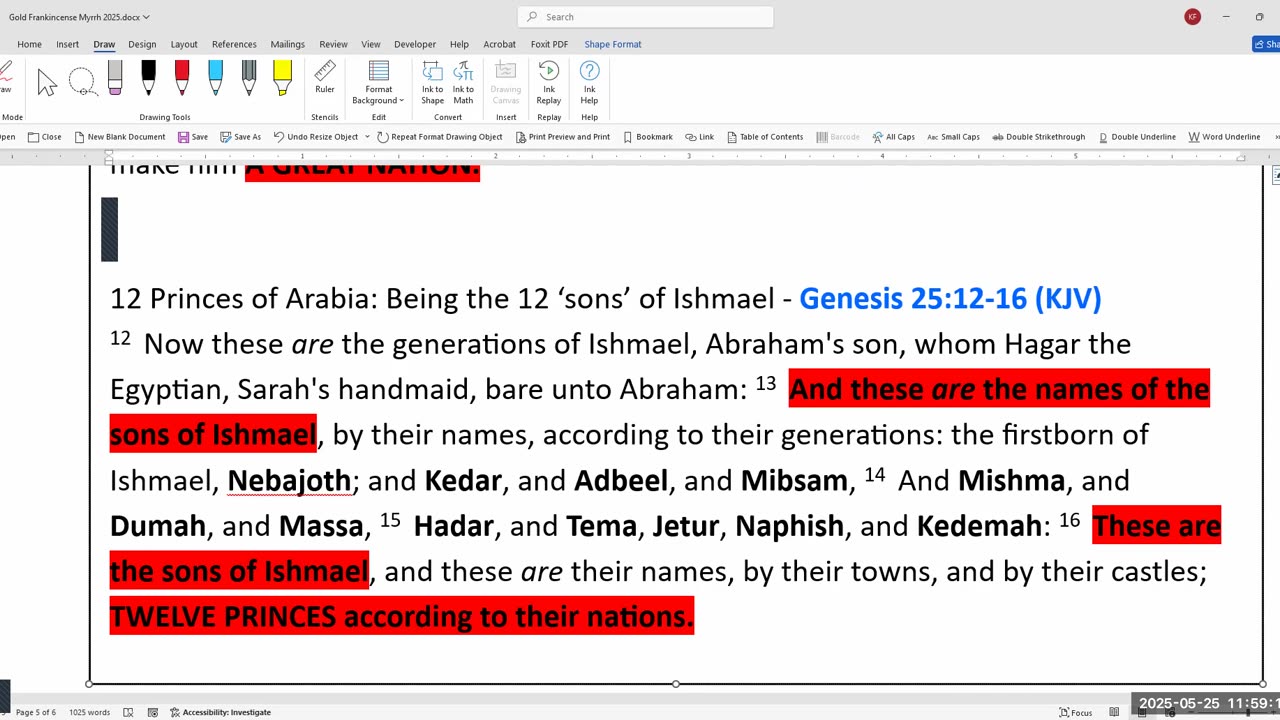Screen dimensions: 1280x720
Task: Switch to the Shape Format tab
Action: tap(613, 44)
